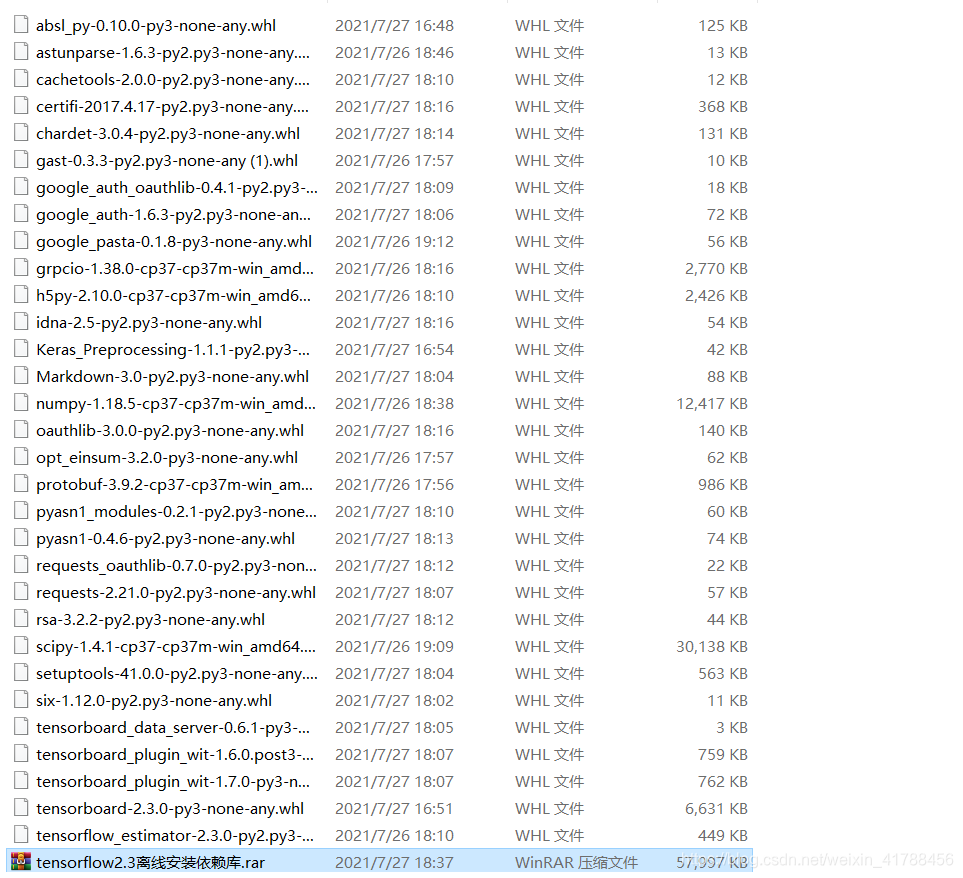Viewport: 963px width, 878px height.
Task: Select chardet-3.0.4-py2.py3-none-any.whl
Action: [x=168, y=134]
